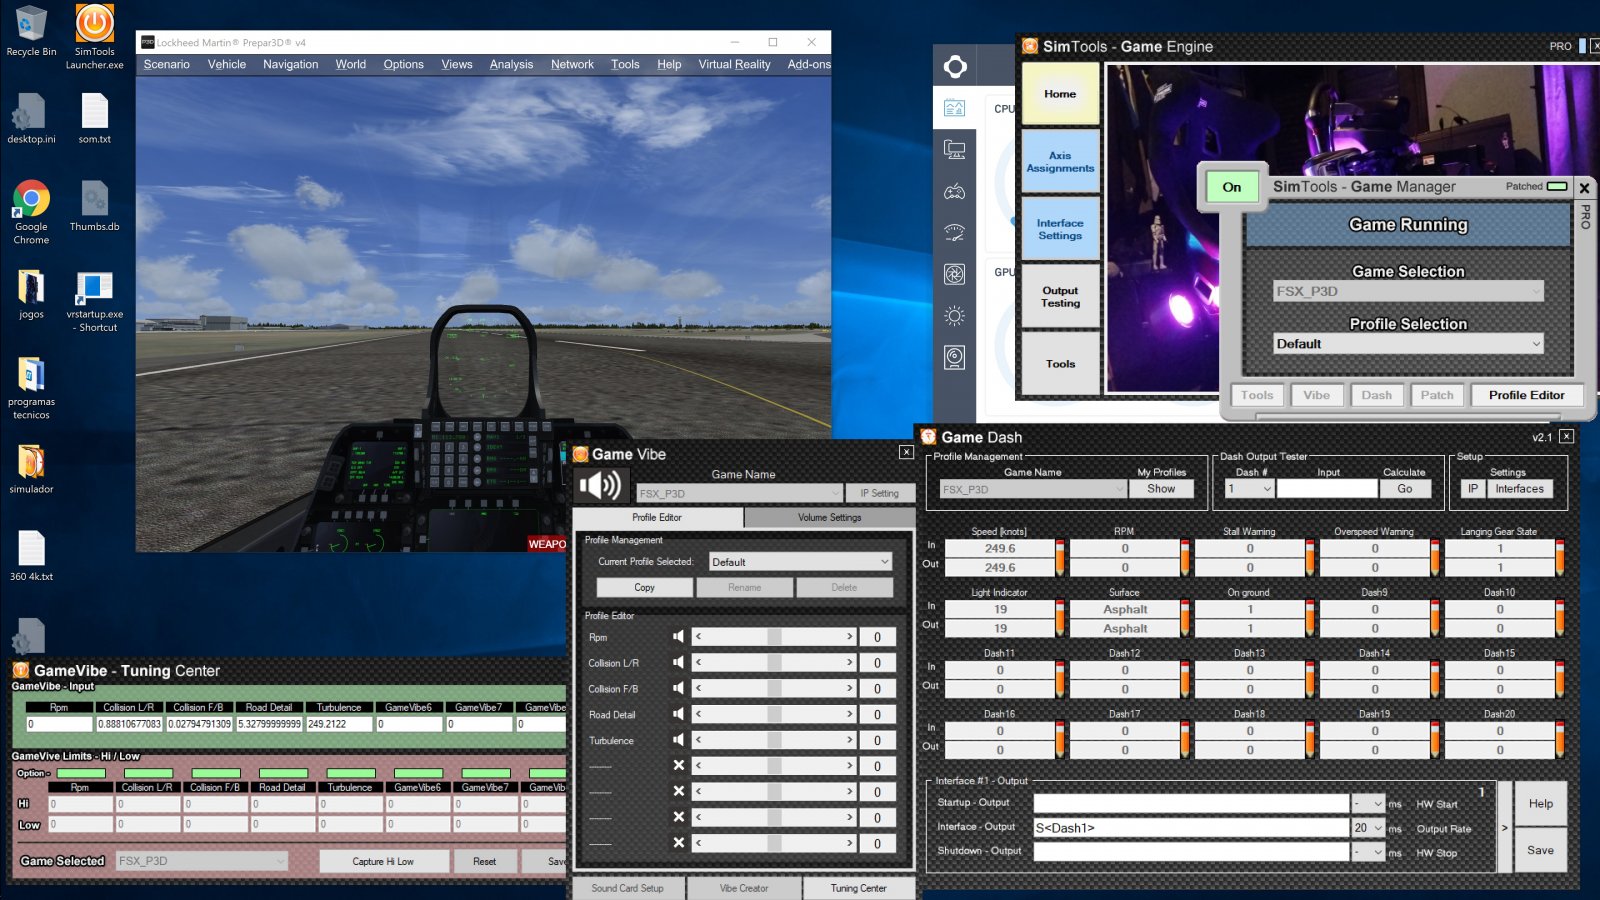Open Game Name dropdown in Game Dash
1600x900 pixels.
click(x=1033, y=489)
